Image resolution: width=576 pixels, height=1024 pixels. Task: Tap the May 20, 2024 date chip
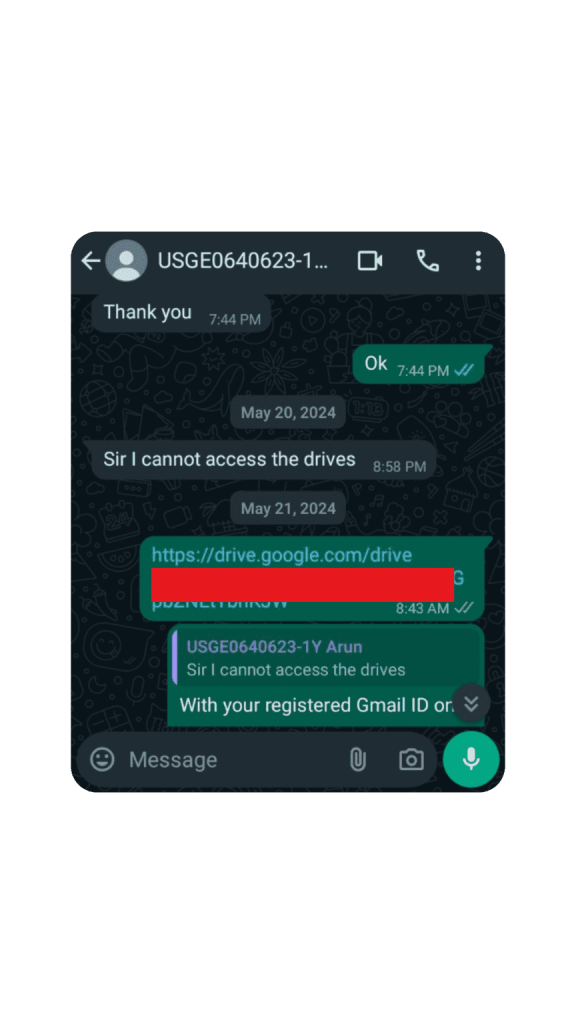point(288,413)
